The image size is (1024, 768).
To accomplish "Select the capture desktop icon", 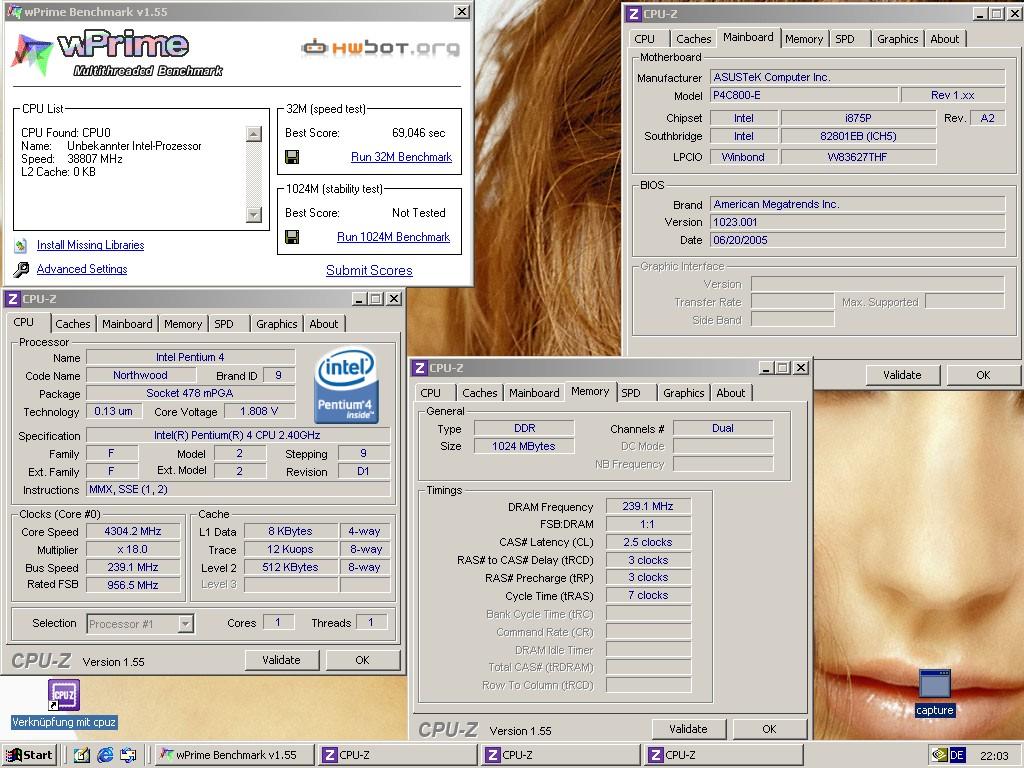I will [x=935, y=693].
